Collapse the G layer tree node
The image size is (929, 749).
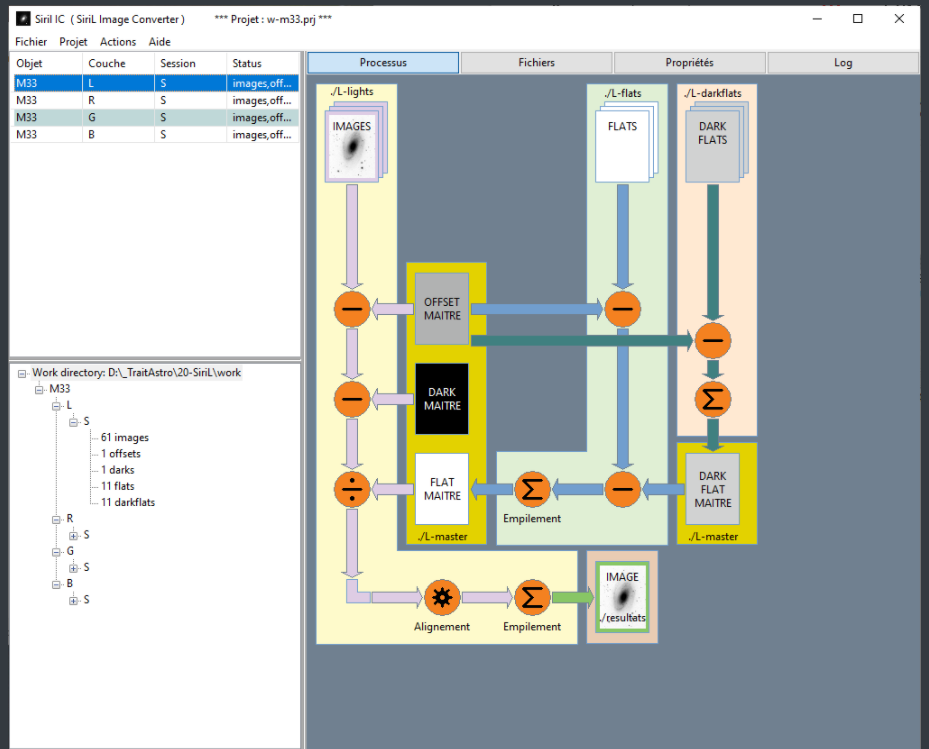point(56,552)
